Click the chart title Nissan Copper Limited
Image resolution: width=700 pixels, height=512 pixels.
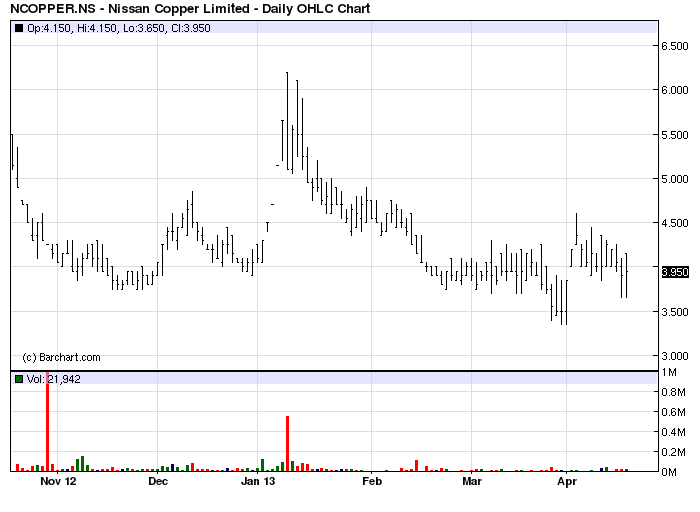pyautogui.click(x=179, y=8)
